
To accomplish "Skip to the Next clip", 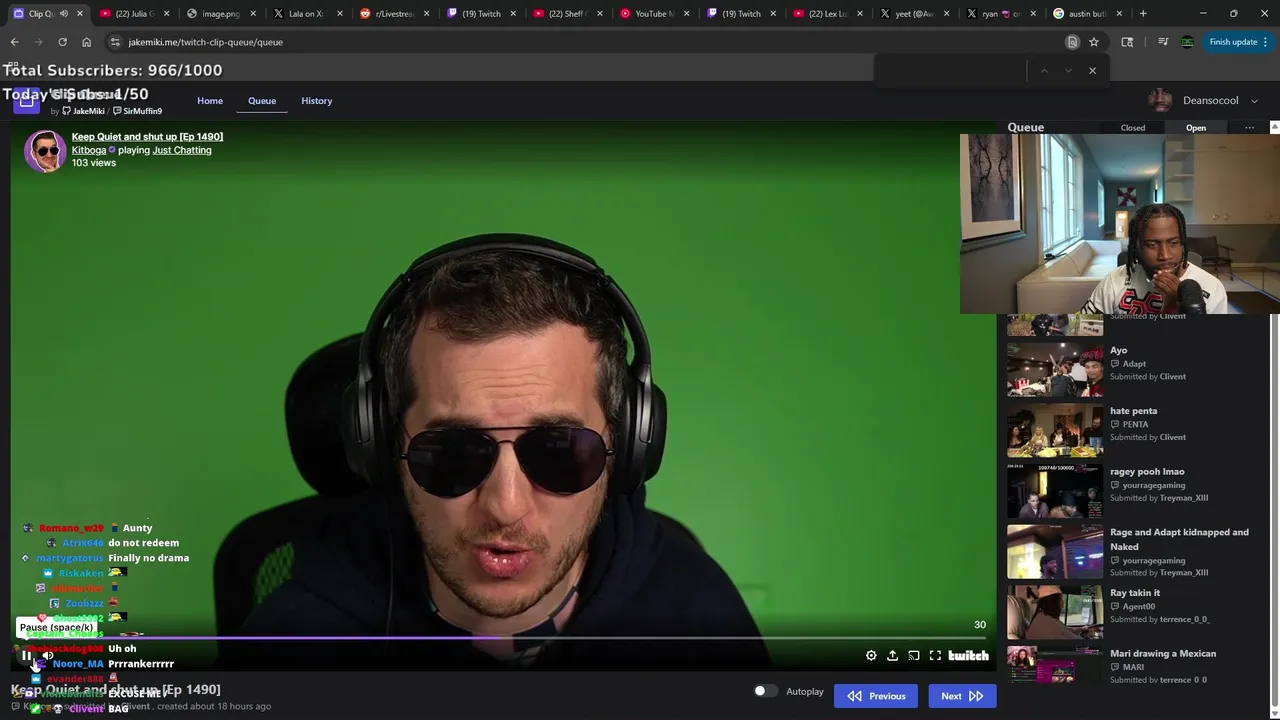I will coord(962,696).
